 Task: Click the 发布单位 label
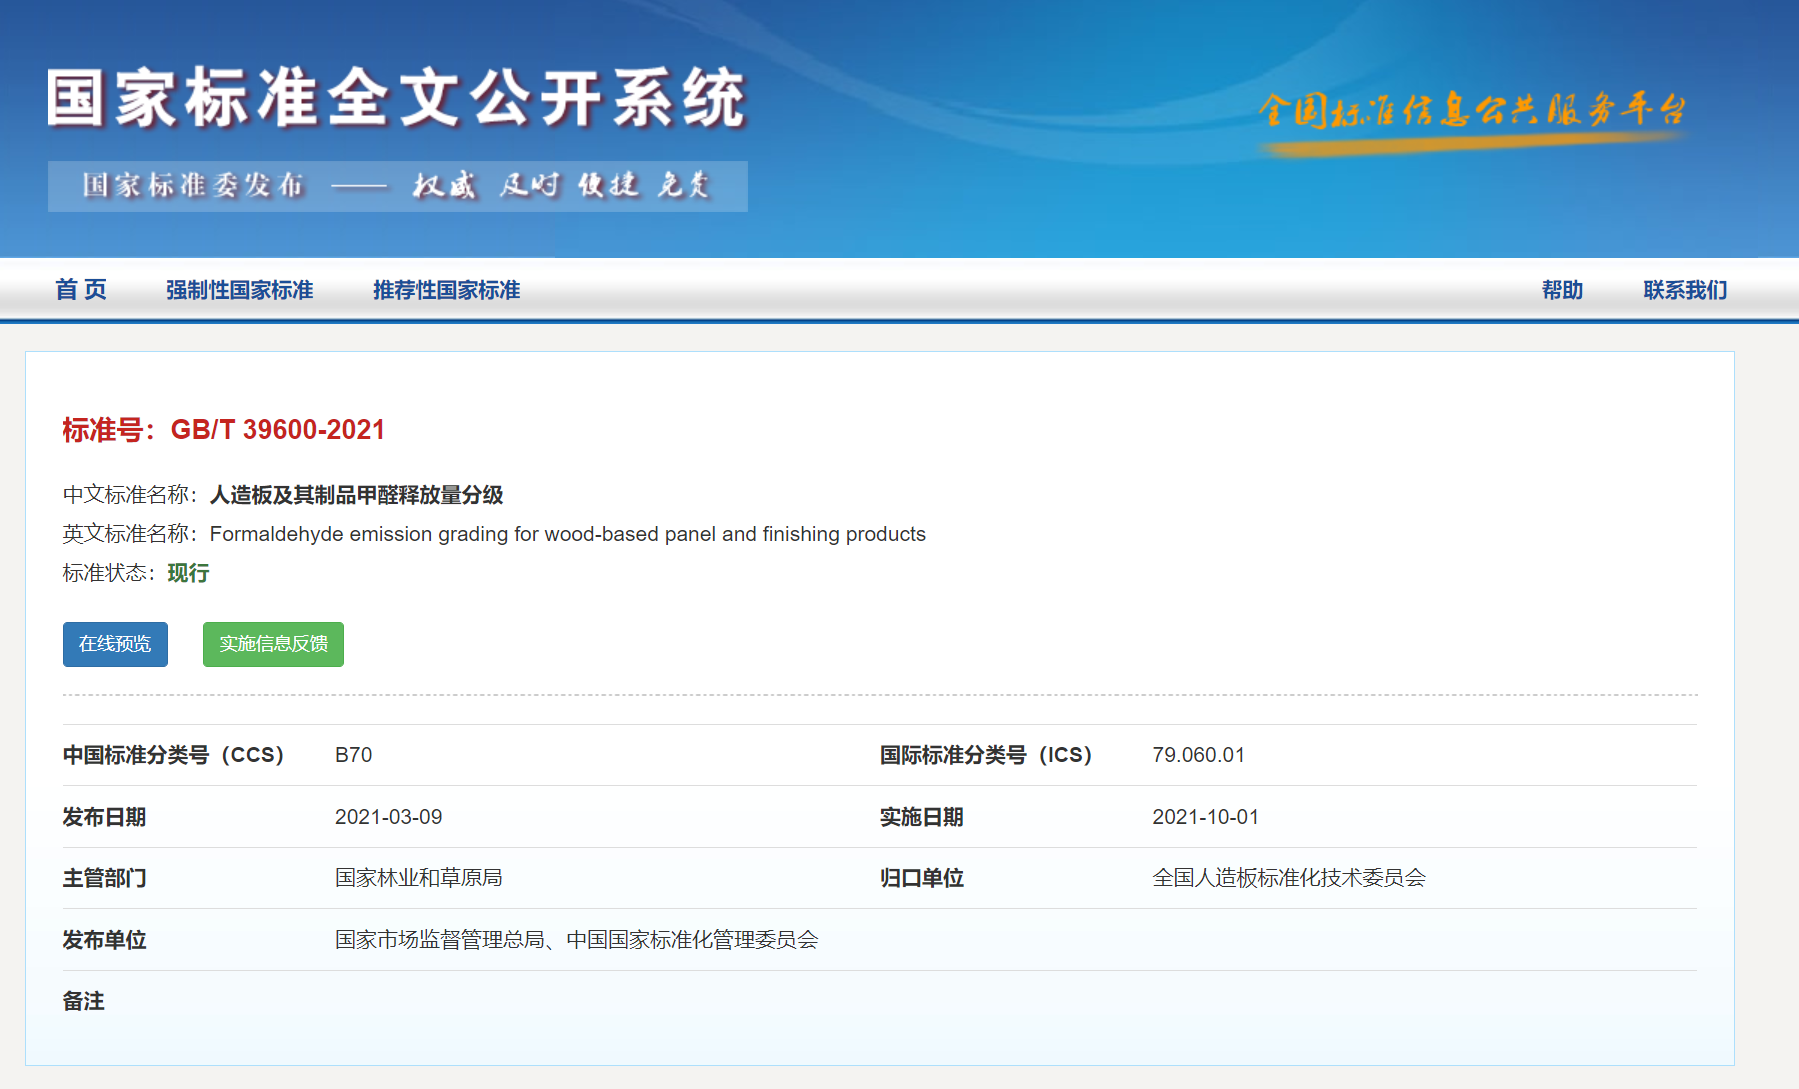[104, 940]
